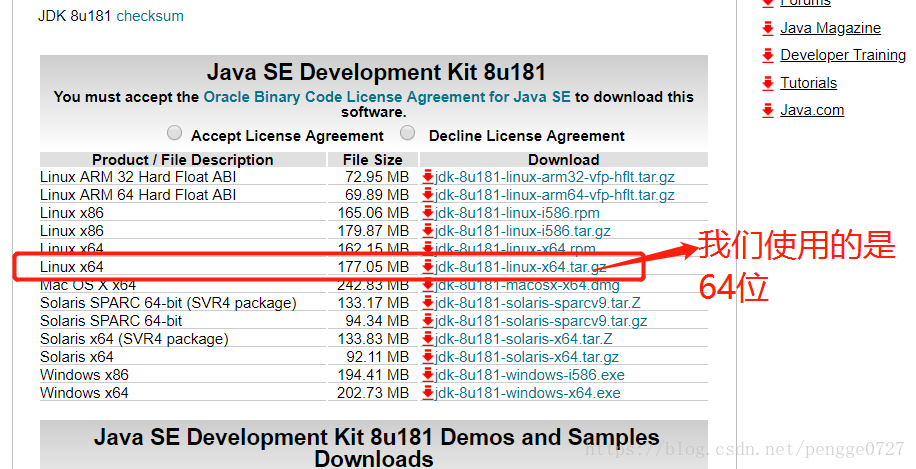Image resolution: width=916 pixels, height=469 pixels.
Task: Click download arrow icon beside jdk-8u181-solaris-sparcv9.tar.Z
Action: pyautogui.click(x=428, y=303)
